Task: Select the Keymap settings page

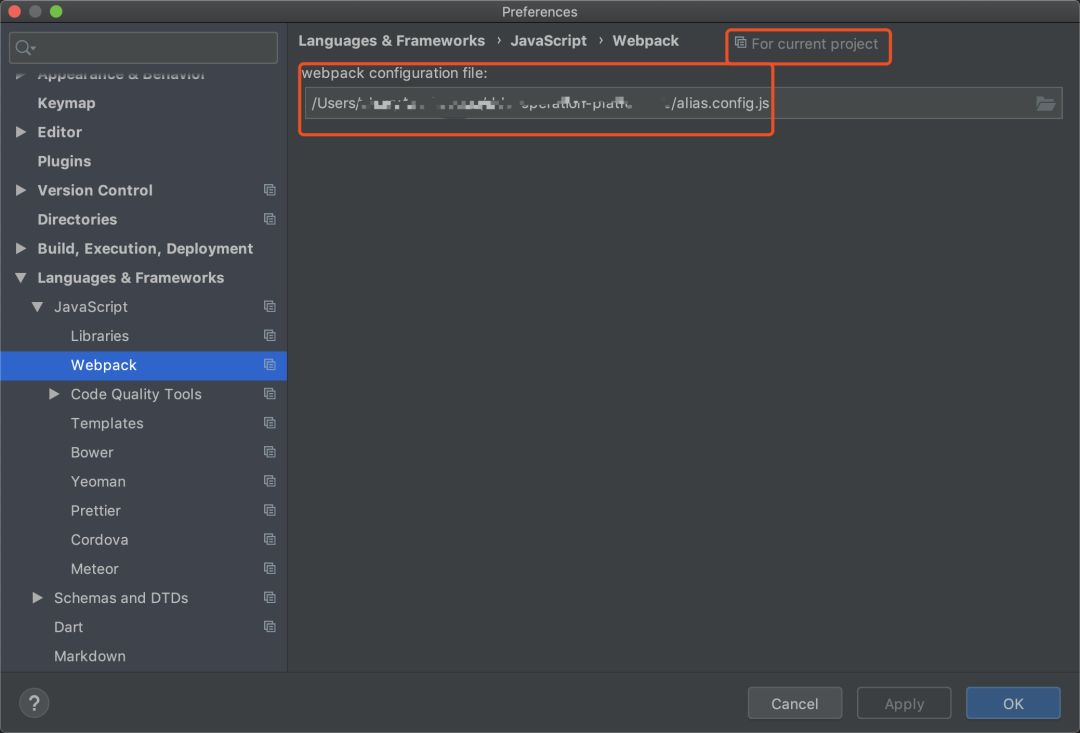Action: [x=66, y=103]
